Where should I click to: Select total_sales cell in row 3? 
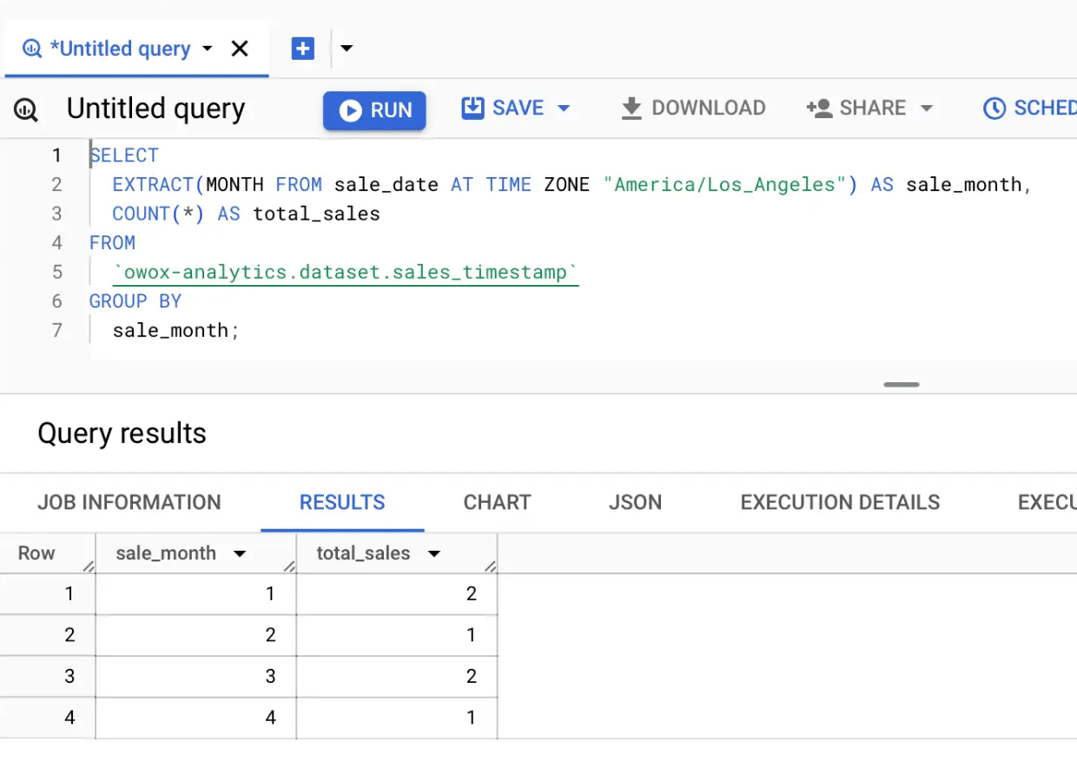click(x=397, y=677)
